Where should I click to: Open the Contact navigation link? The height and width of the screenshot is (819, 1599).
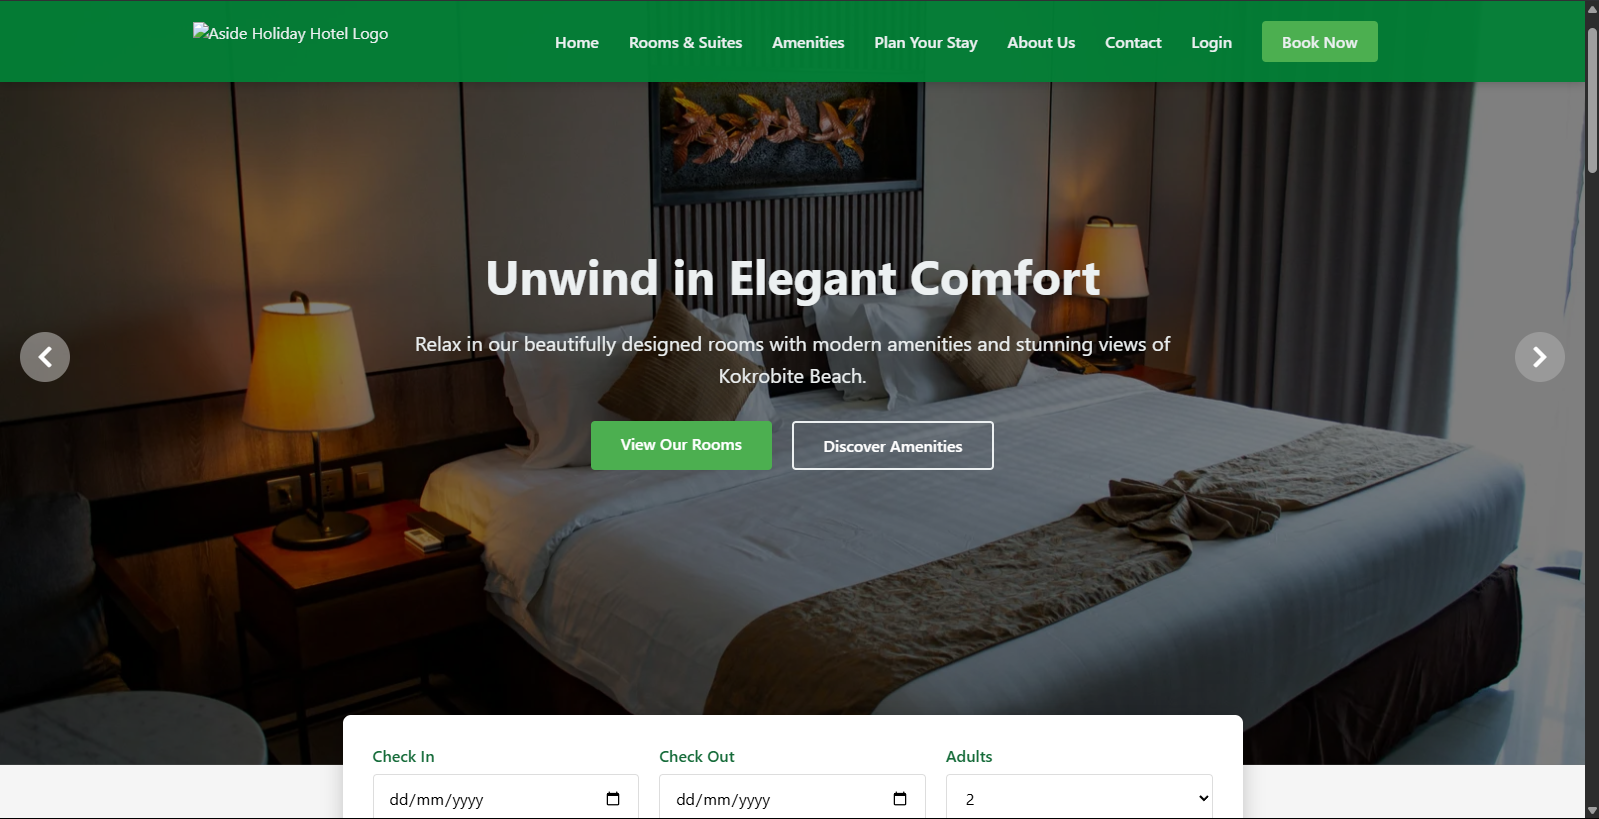tap(1133, 42)
